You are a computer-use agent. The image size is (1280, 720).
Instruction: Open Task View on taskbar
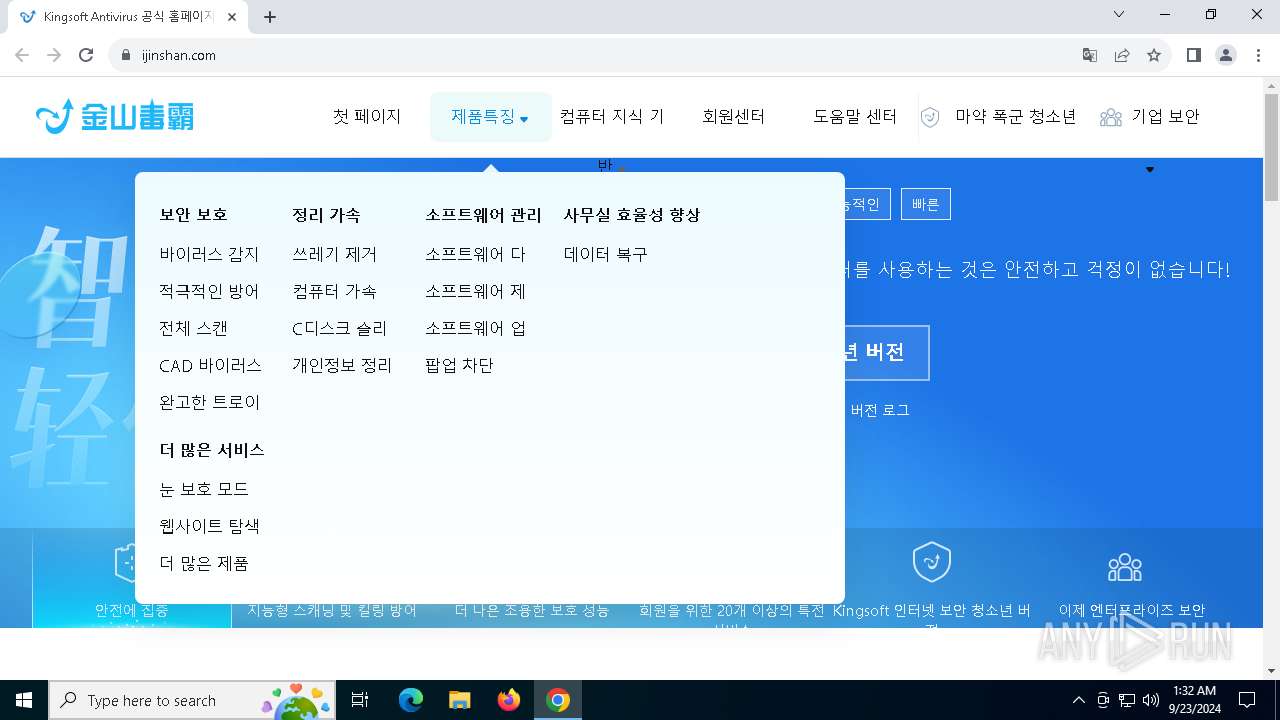[x=360, y=700]
